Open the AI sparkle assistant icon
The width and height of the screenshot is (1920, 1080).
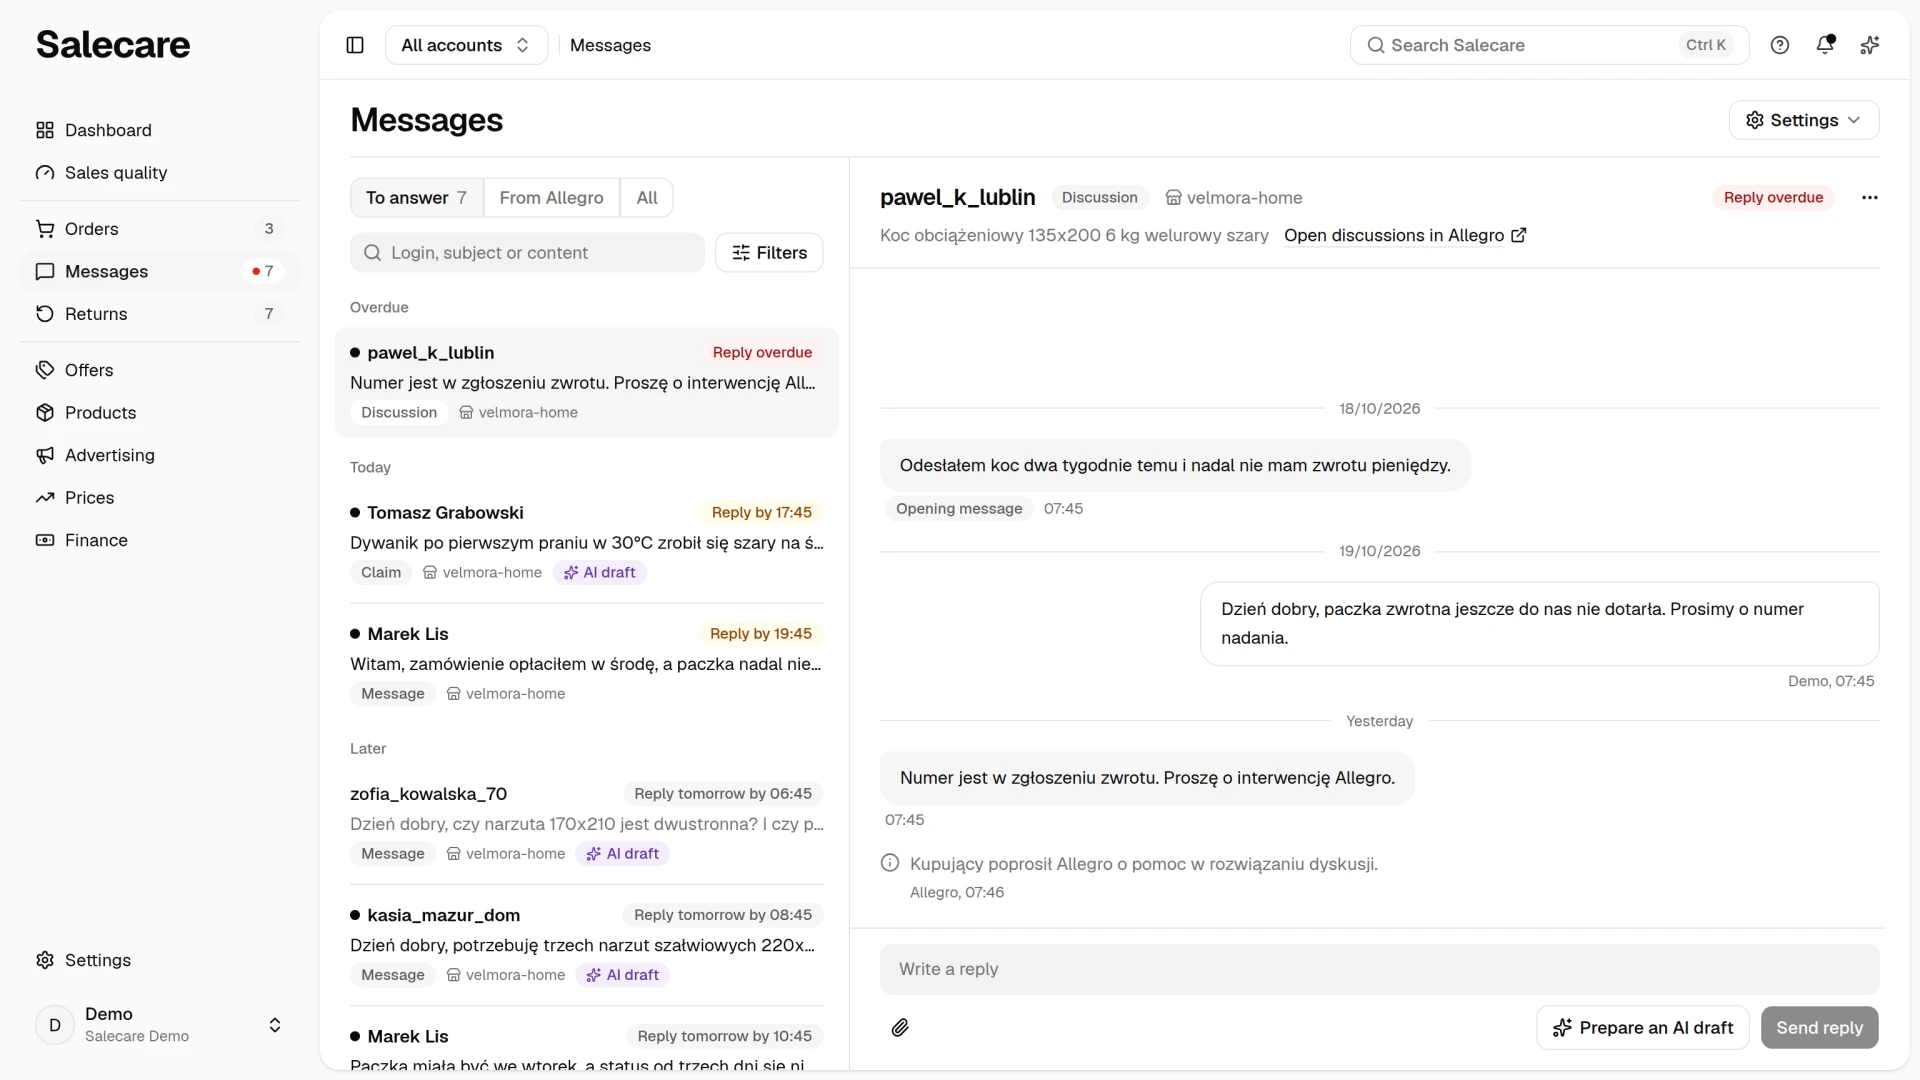(x=1870, y=45)
